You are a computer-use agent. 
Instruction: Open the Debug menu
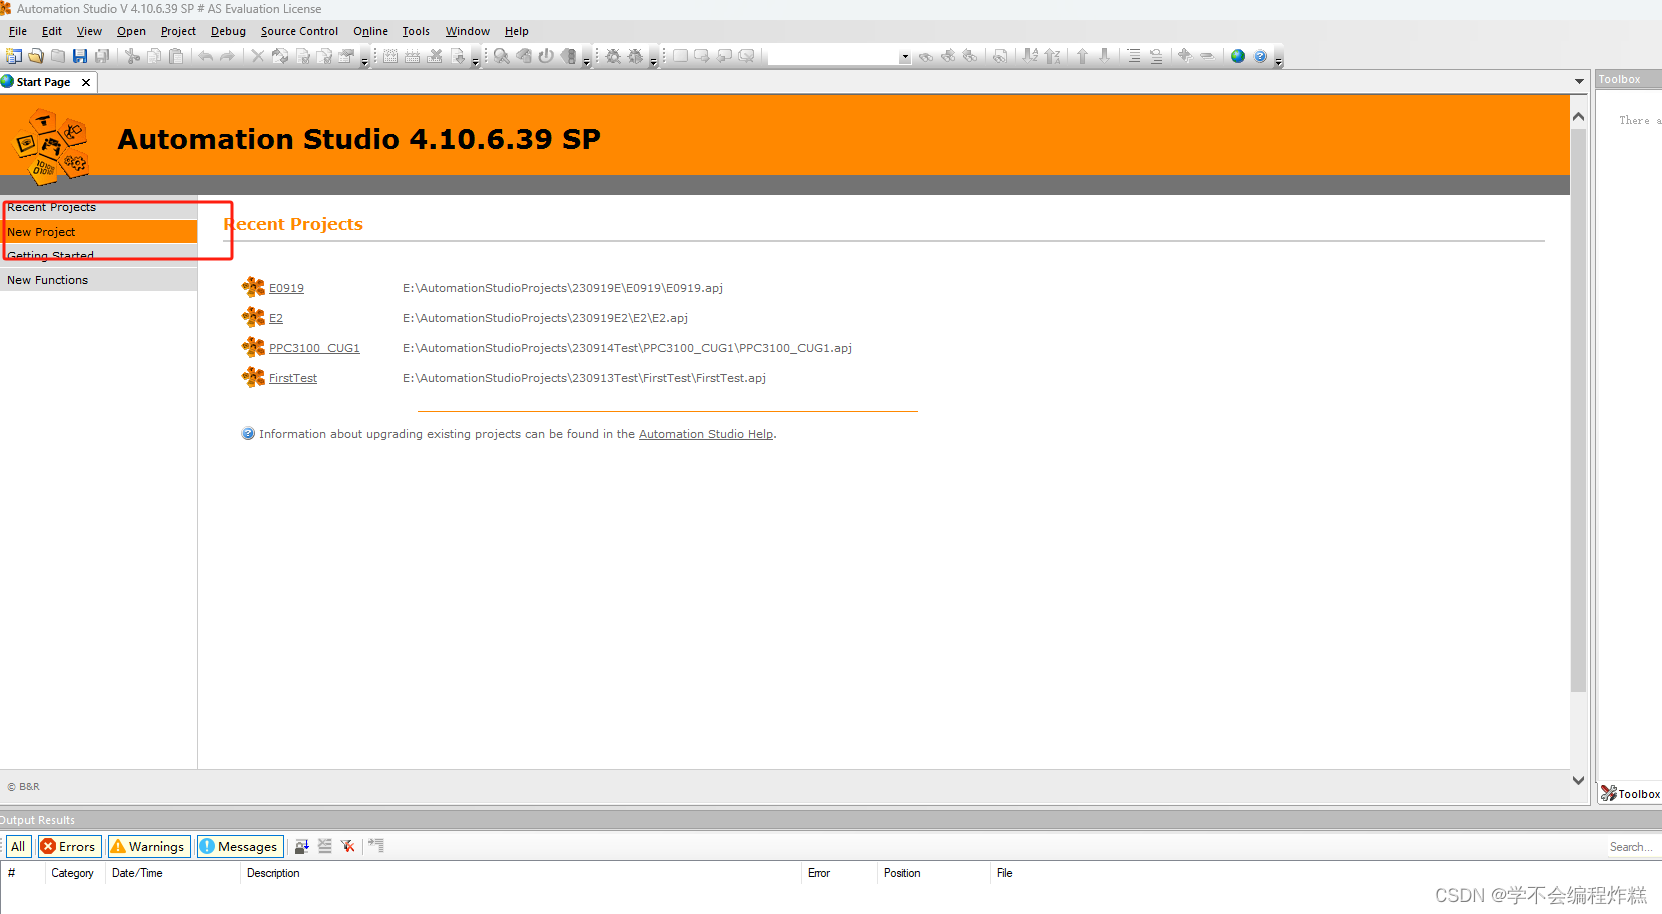(228, 31)
